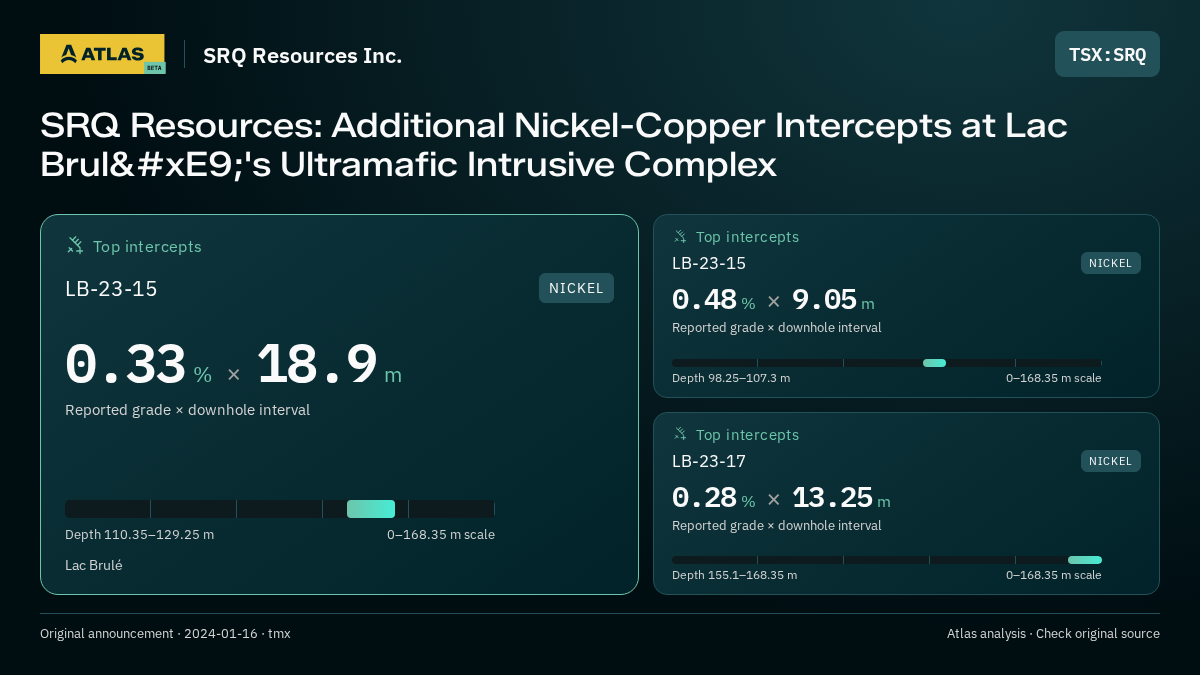This screenshot has height=675, width=1200.
Task: Click the 0.48 grade value
Action: point(704,300)
